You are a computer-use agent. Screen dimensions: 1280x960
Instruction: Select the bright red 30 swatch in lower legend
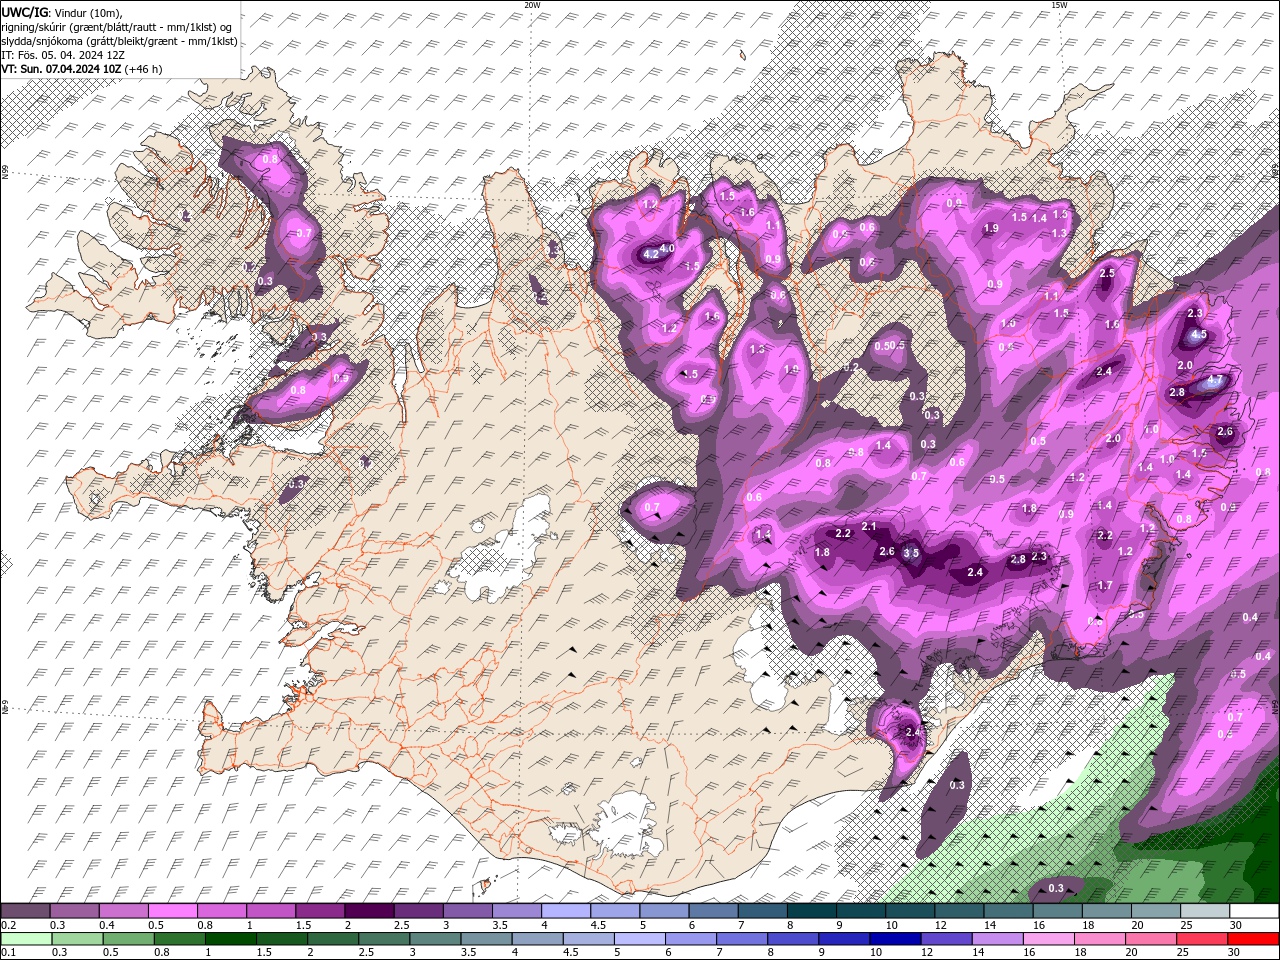[1253, 939]
